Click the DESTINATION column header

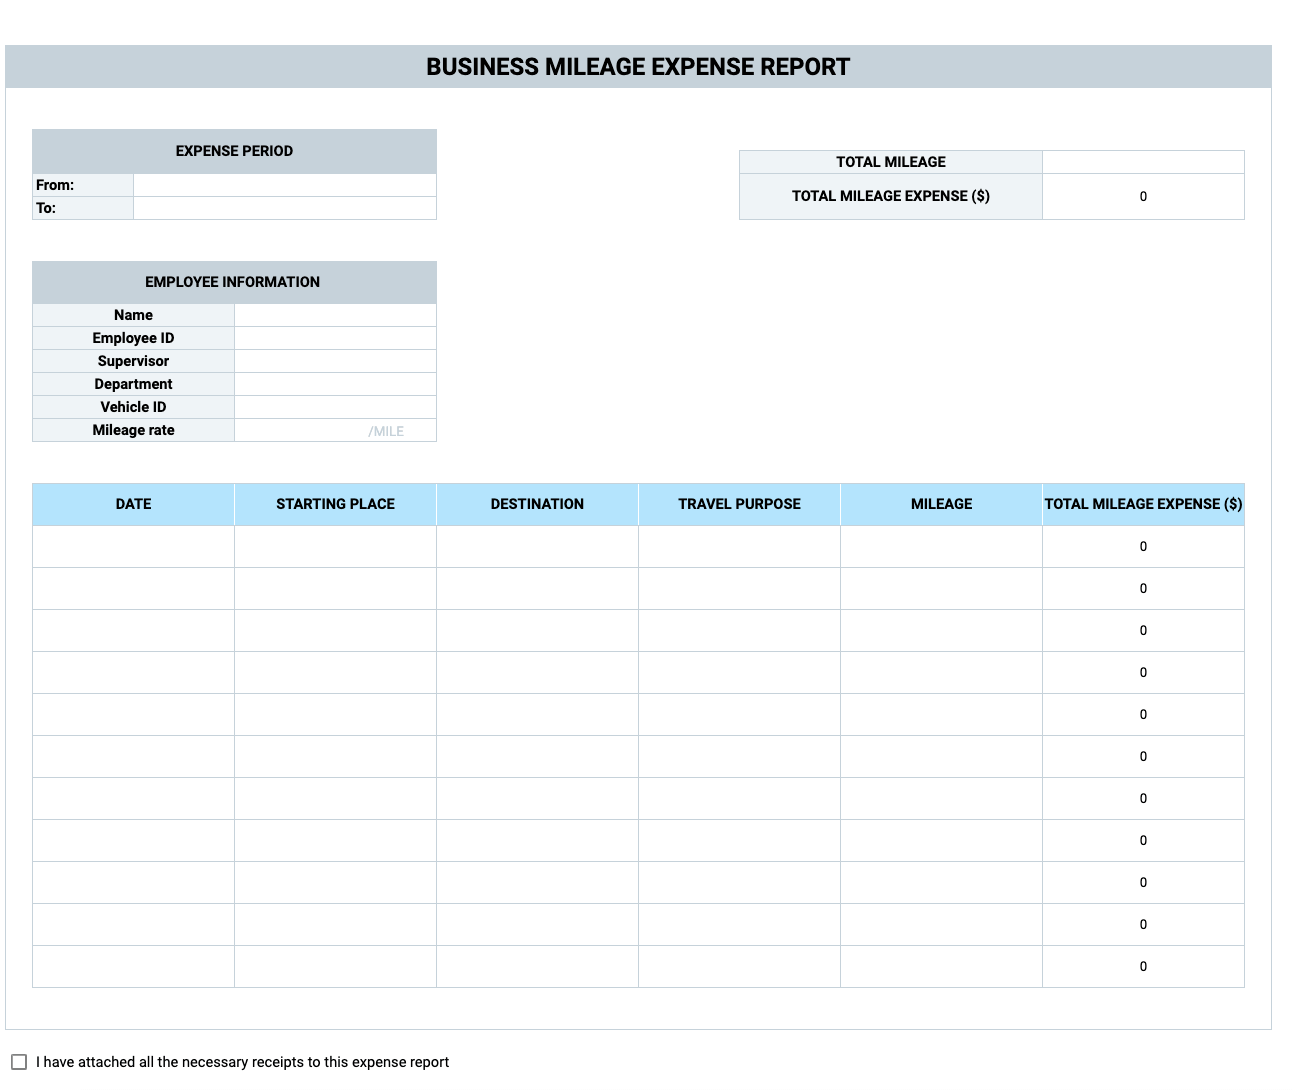click(537, 503)
